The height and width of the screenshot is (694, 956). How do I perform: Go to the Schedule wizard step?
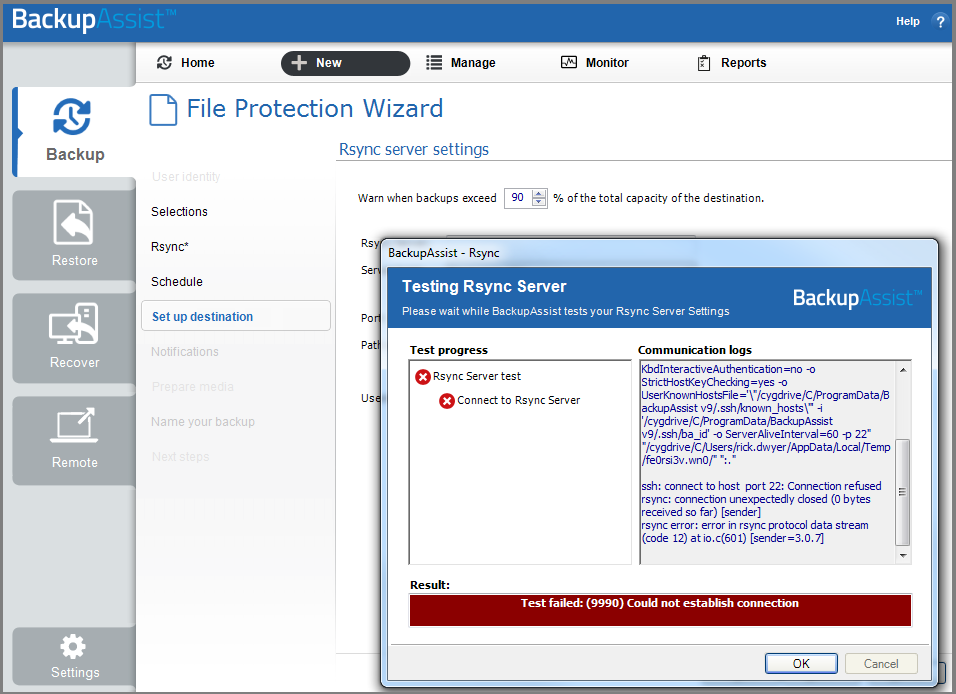click(x=177, y=282)
